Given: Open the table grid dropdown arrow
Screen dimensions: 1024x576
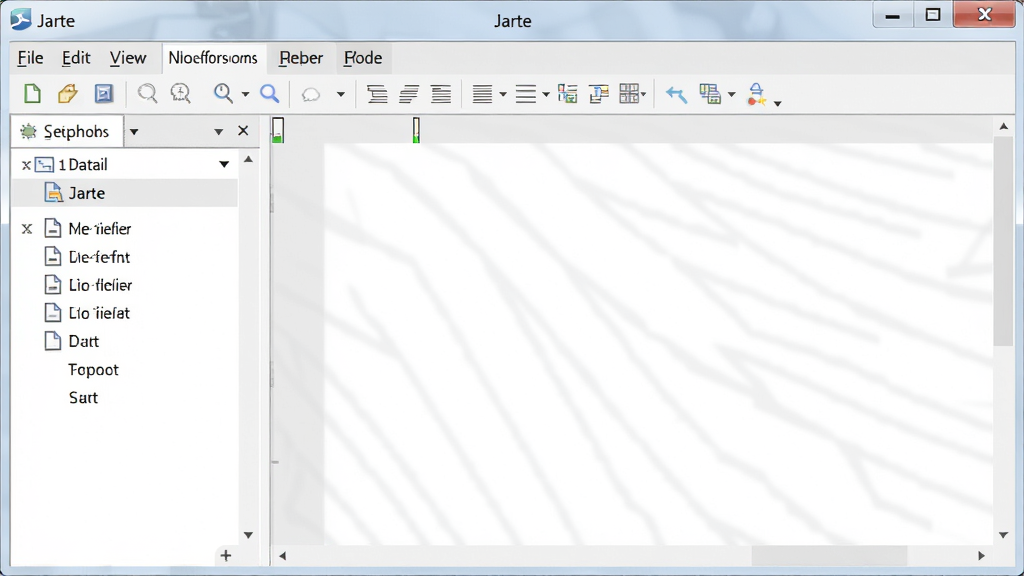Looking at the screenshot, I should coord(644,95).
